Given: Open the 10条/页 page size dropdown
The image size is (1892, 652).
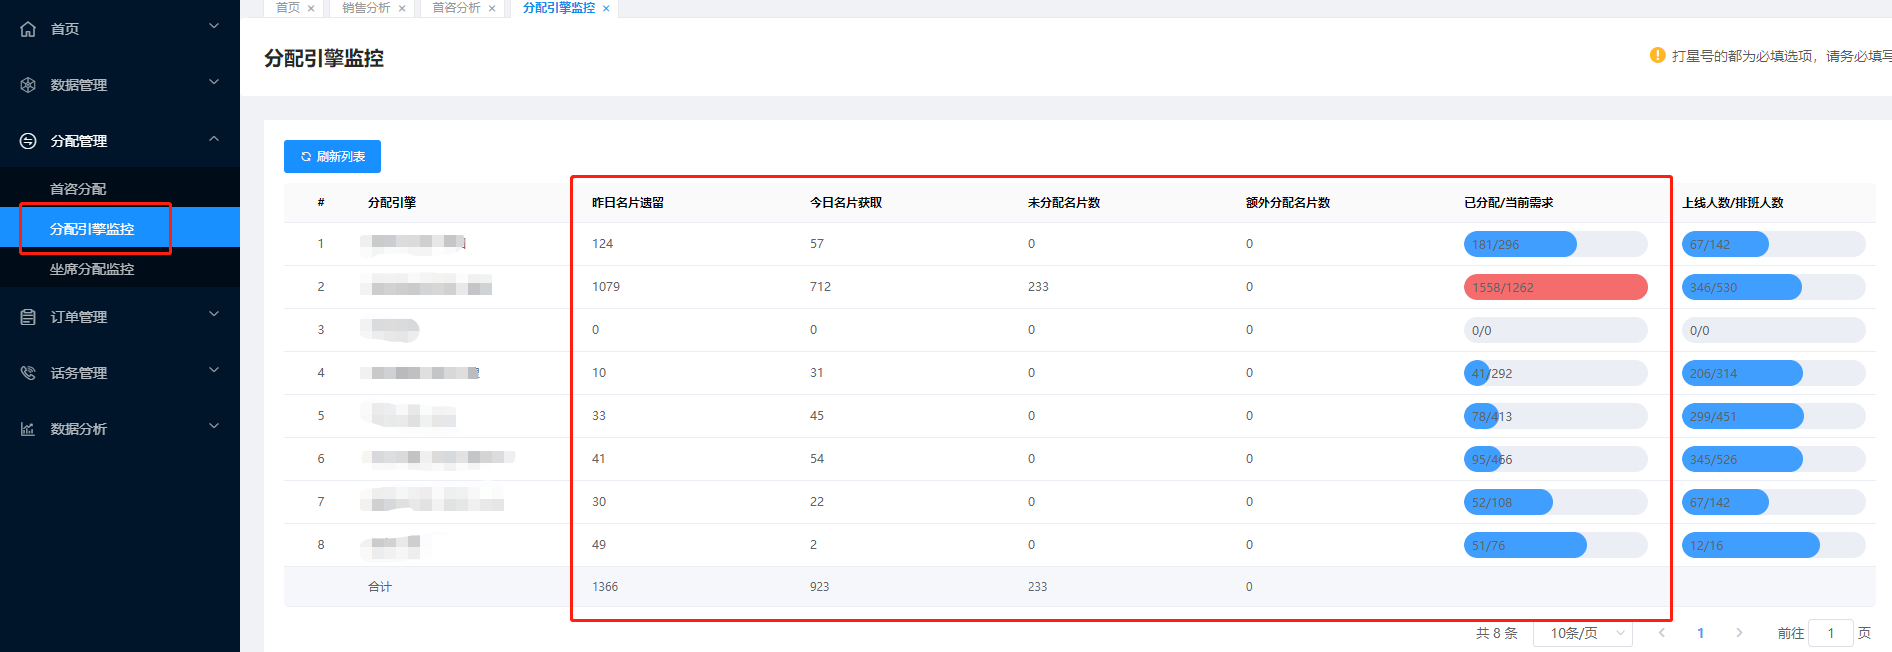Looking at the screenshot, I should point(1583,633).
